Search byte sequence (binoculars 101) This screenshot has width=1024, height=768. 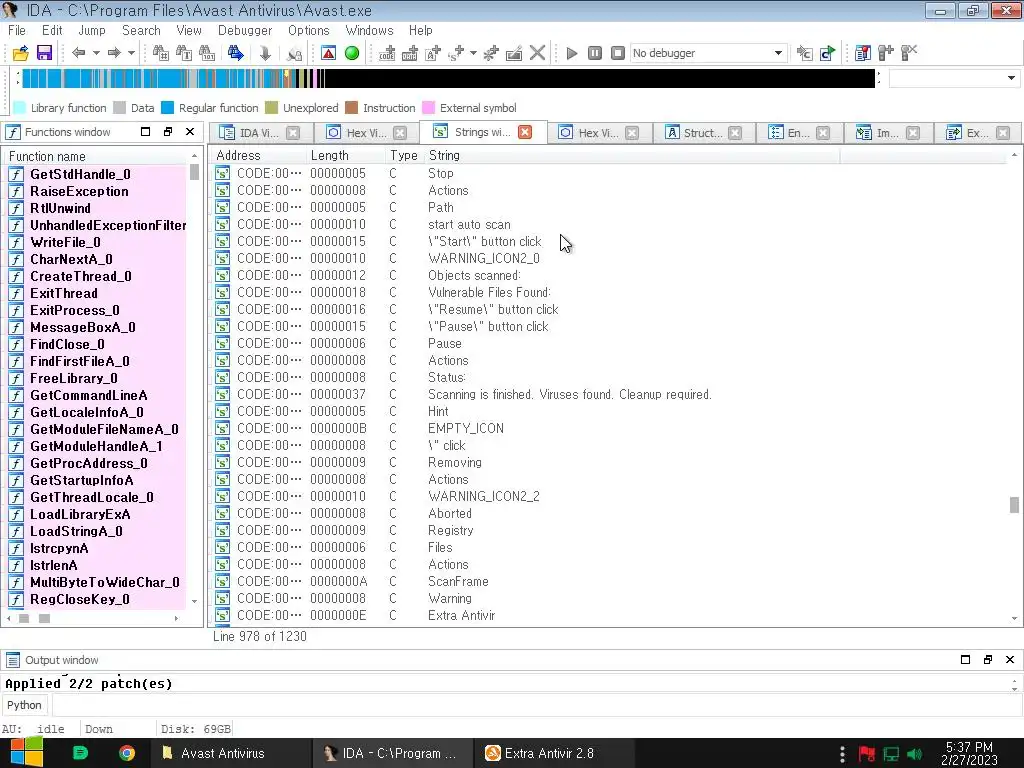(207, 53)
